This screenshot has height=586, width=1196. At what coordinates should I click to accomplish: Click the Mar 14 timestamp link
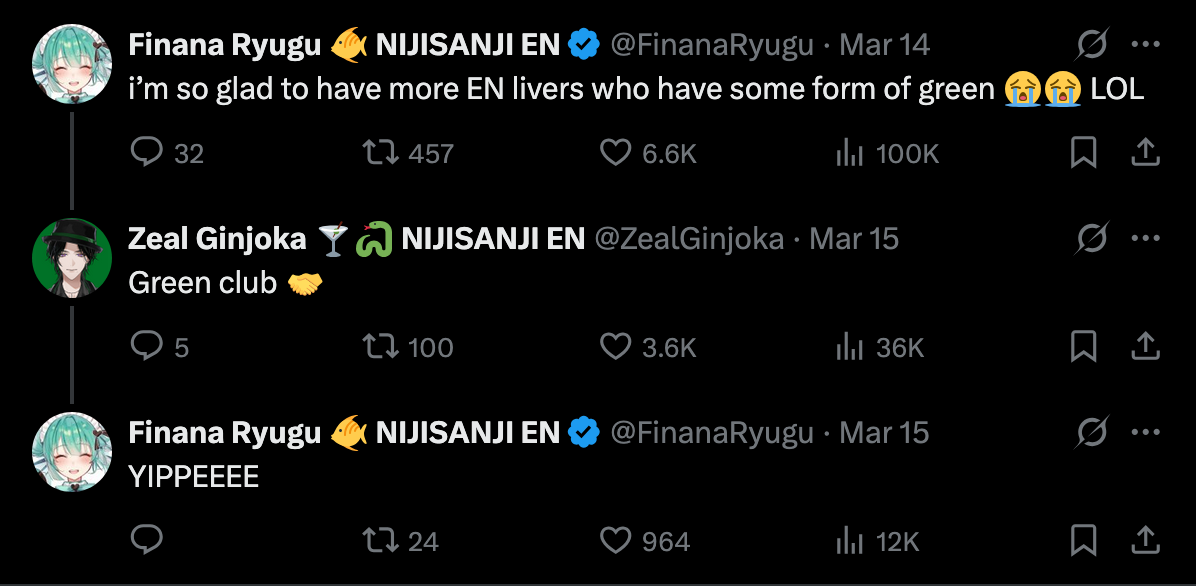click(884, 45)
